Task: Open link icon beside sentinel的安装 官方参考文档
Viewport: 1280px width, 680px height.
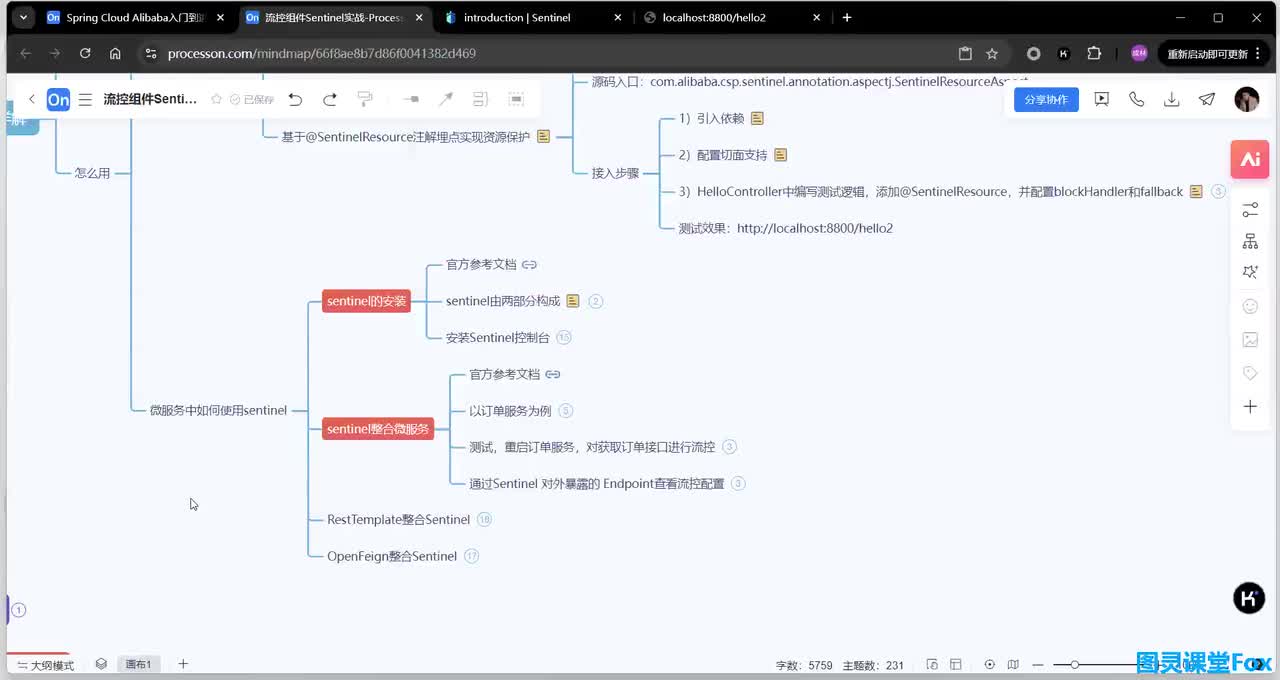Action: (530, 265)
